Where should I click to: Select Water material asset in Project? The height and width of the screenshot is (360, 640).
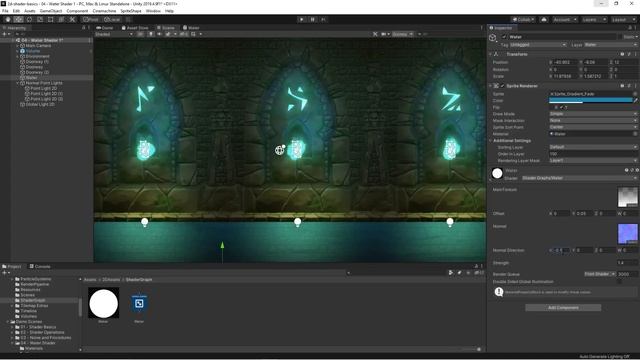(104, 303)
